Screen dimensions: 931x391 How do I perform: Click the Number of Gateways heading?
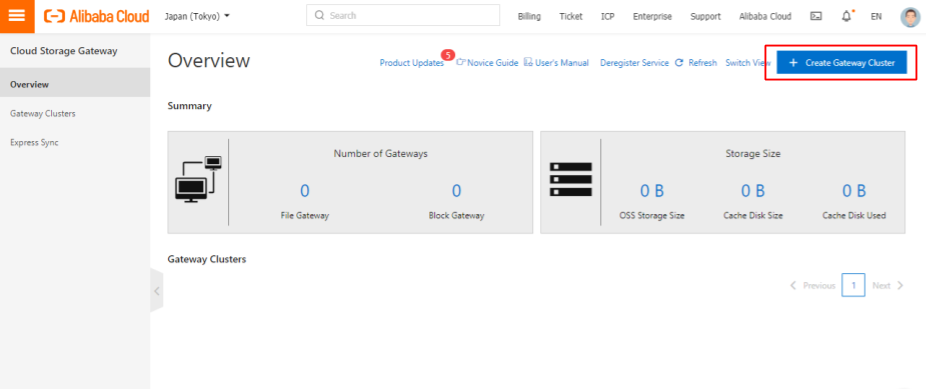click(381, 154)
